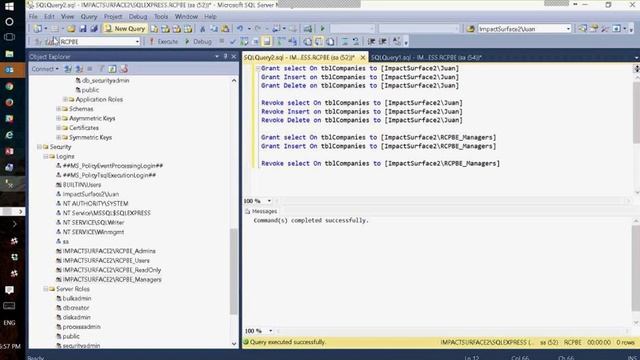Click the Increase Indent icon

point(383,42)
